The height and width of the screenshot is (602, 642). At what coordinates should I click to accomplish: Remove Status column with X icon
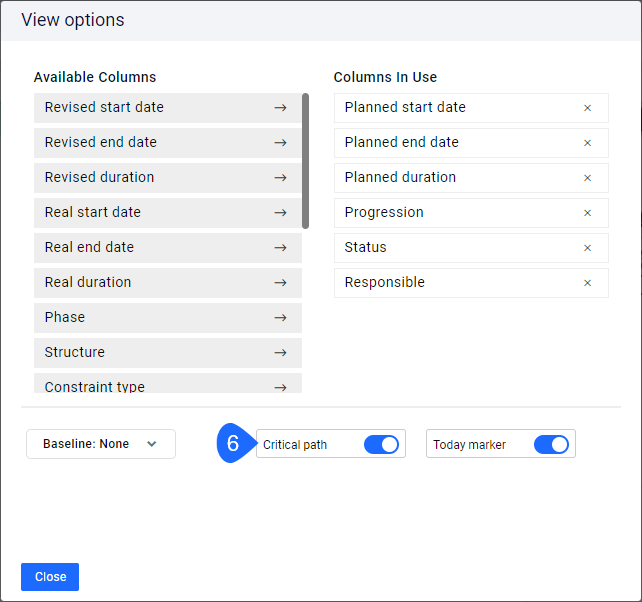point(587,248)
